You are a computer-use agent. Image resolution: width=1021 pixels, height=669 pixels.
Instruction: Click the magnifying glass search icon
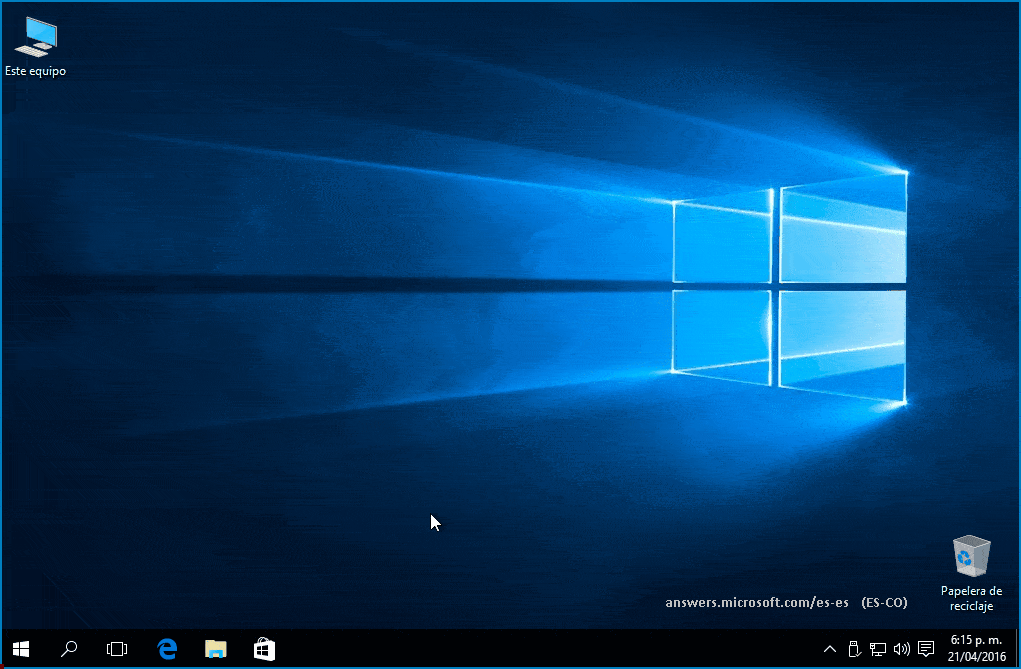tap(69, 649)
